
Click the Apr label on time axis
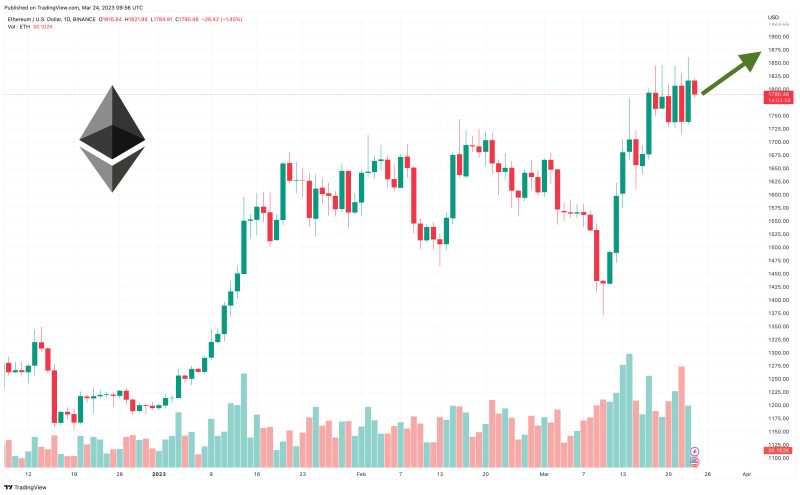[x=746, y=474]
